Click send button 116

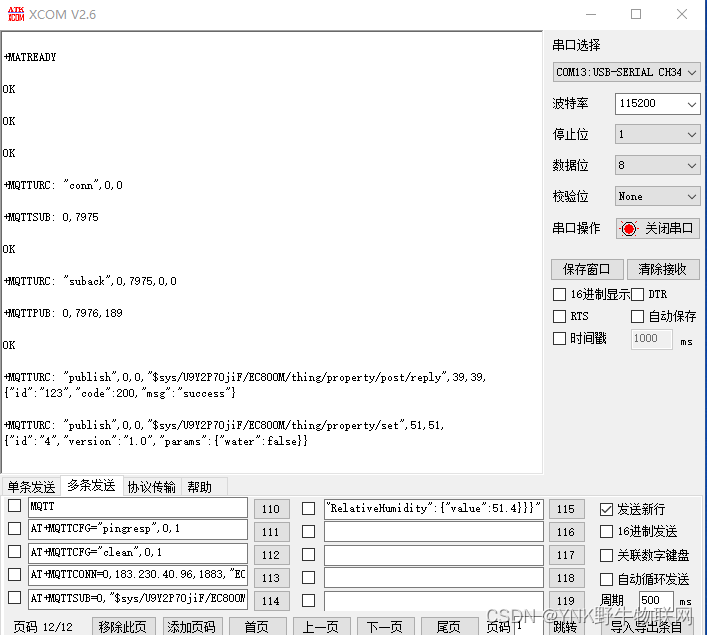pos(566,532)
